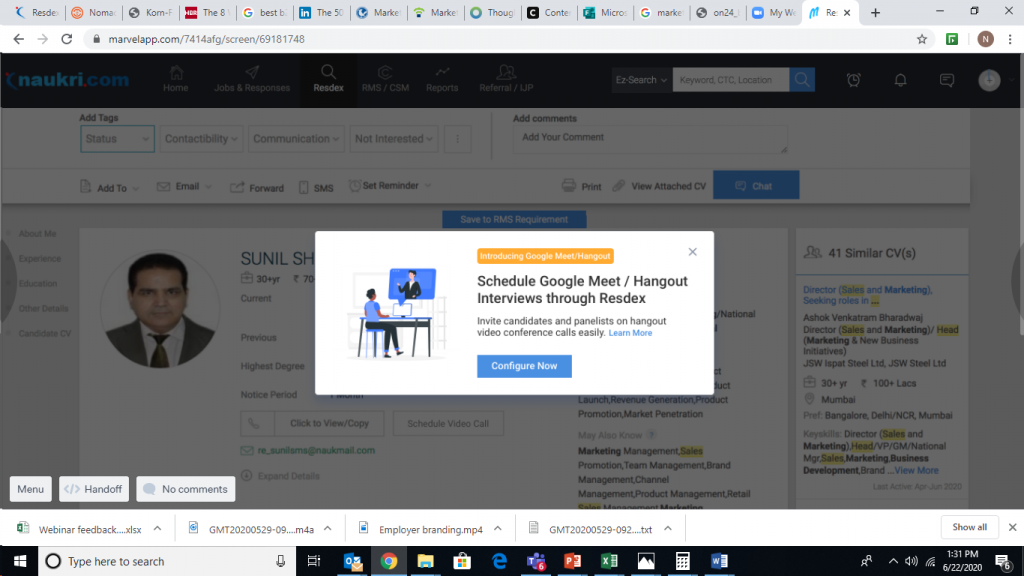Go back in browser history

18,39
